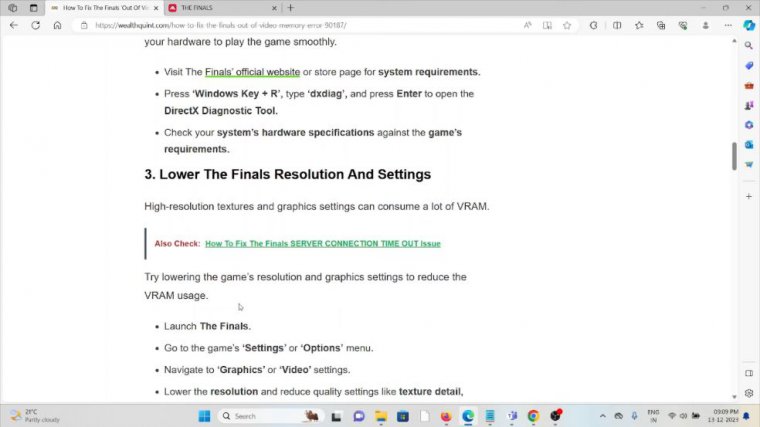This screenshot has width=760, height=427.
Task: Go to browser home page
Action: (58, 25)
